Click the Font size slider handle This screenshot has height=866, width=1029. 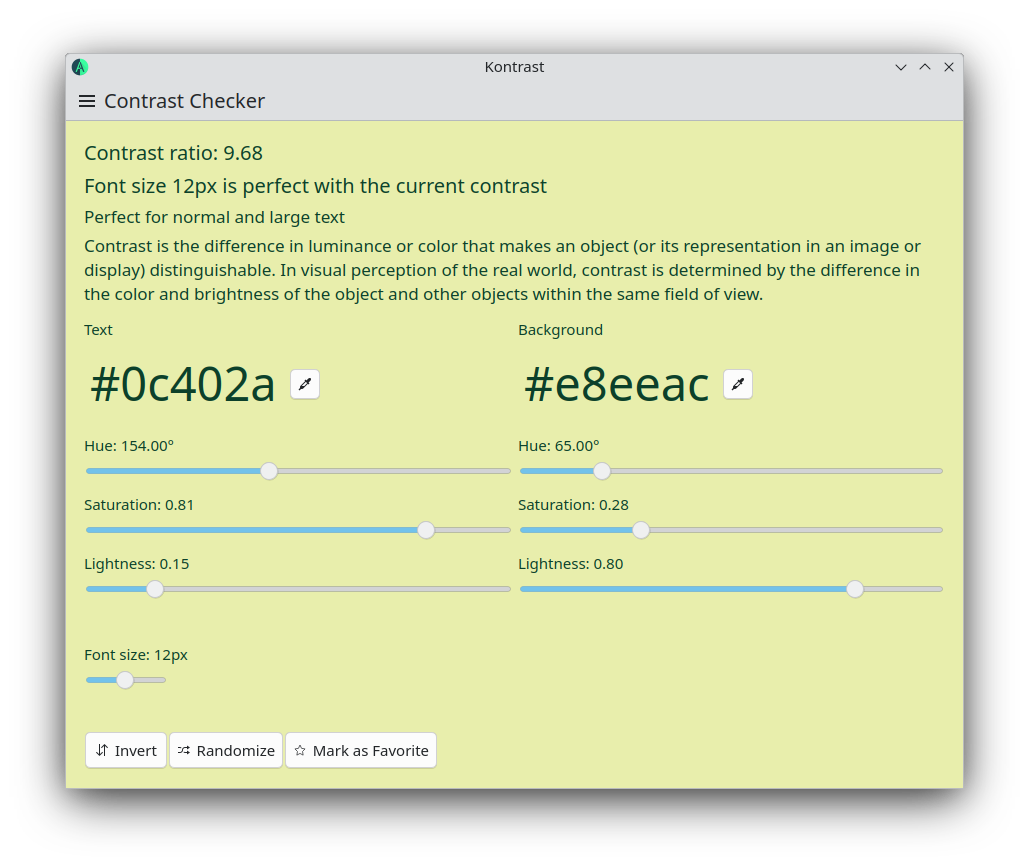[125, 680]
